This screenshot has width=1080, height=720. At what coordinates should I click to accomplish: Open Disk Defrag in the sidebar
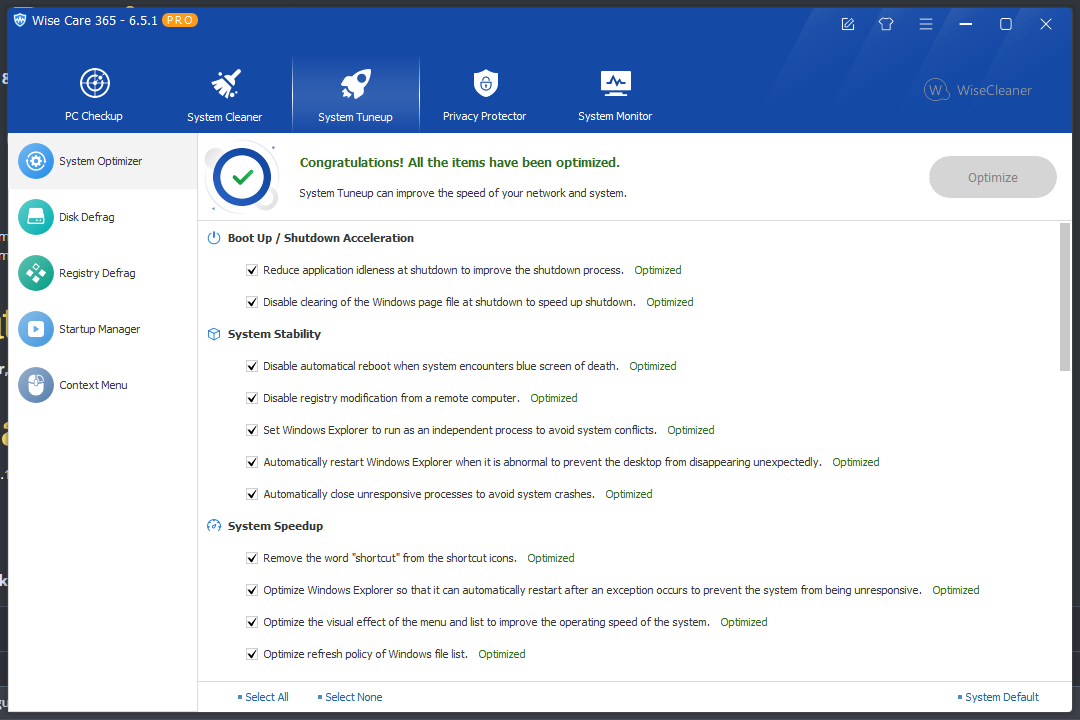[x=103, y=217]
